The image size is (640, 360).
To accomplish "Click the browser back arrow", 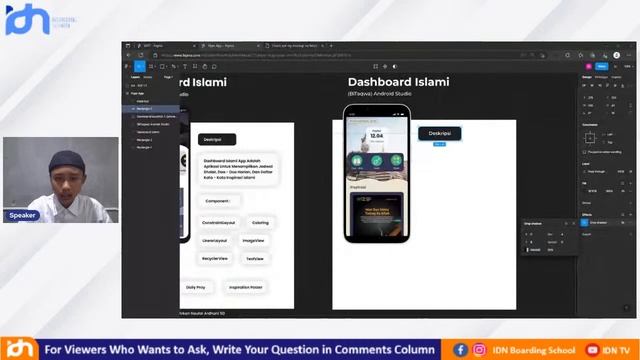I will point(129,55).
